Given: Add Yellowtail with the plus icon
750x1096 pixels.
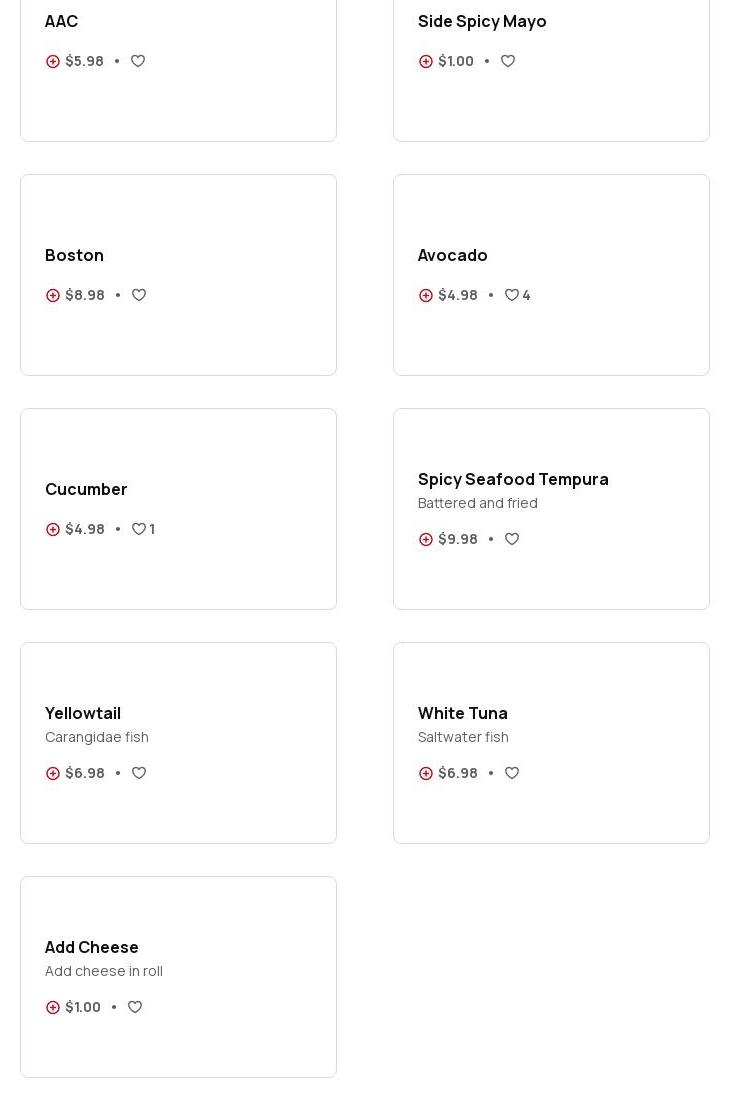Looking at the screenshot, I should 53,773.
